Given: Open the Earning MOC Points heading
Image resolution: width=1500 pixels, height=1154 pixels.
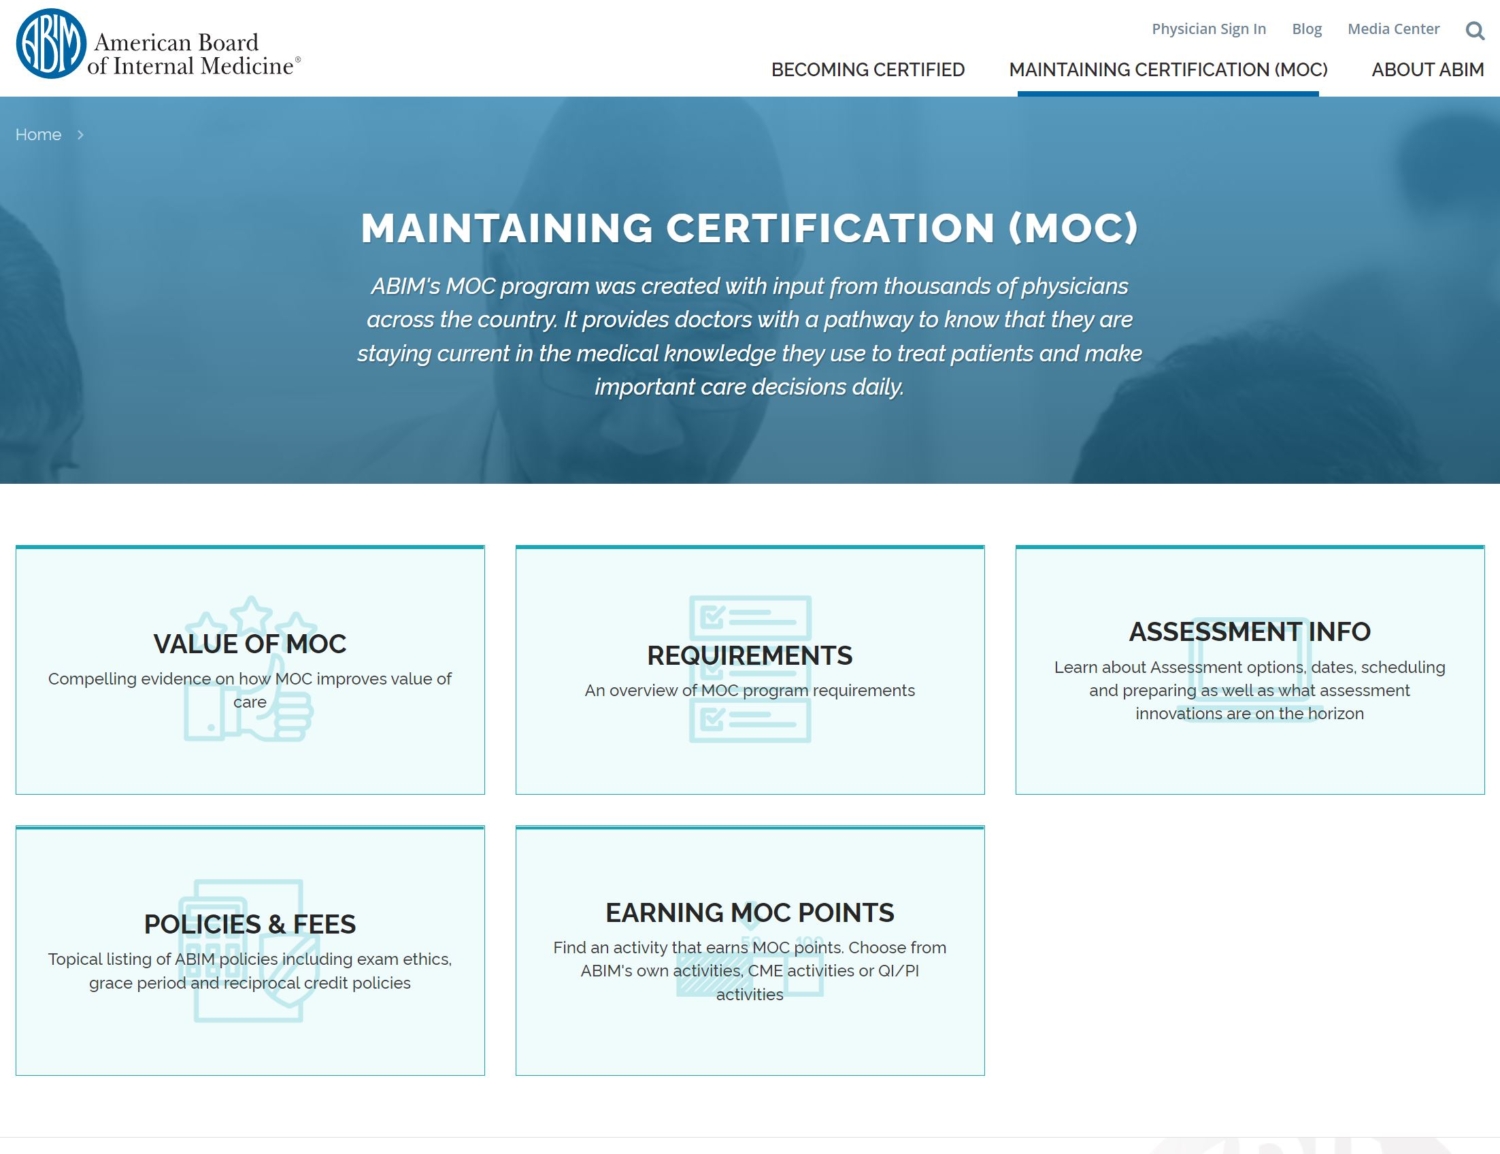Looking at the screenshot, I should 750,913.
